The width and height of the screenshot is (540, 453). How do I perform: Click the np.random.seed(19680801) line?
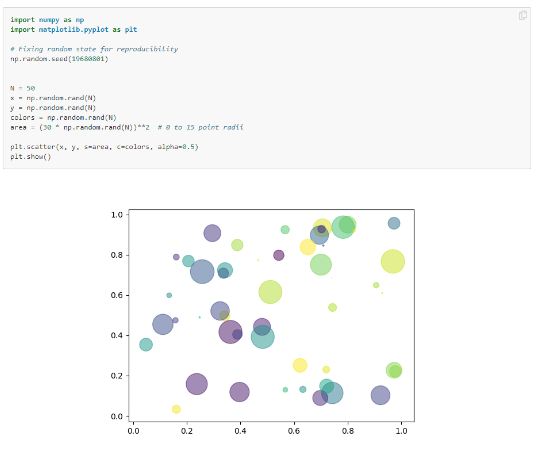[x=59, y=59]
